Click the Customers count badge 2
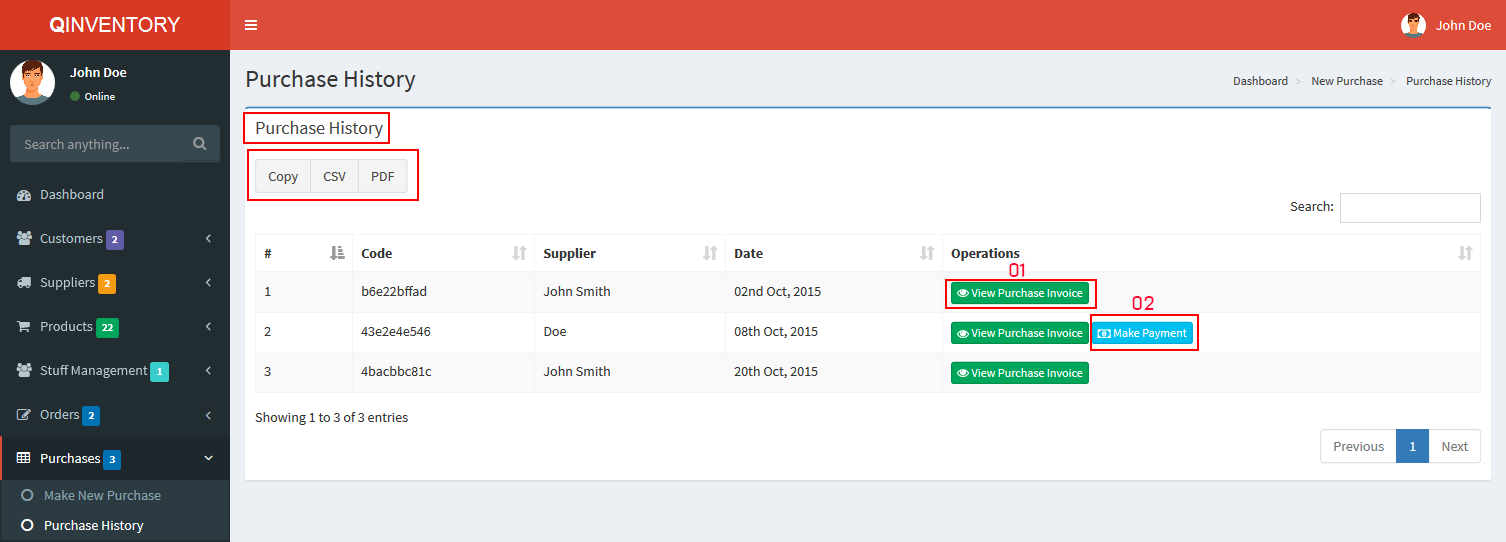The height and width of the screenshot is (542, 1506). click(115, 240)
